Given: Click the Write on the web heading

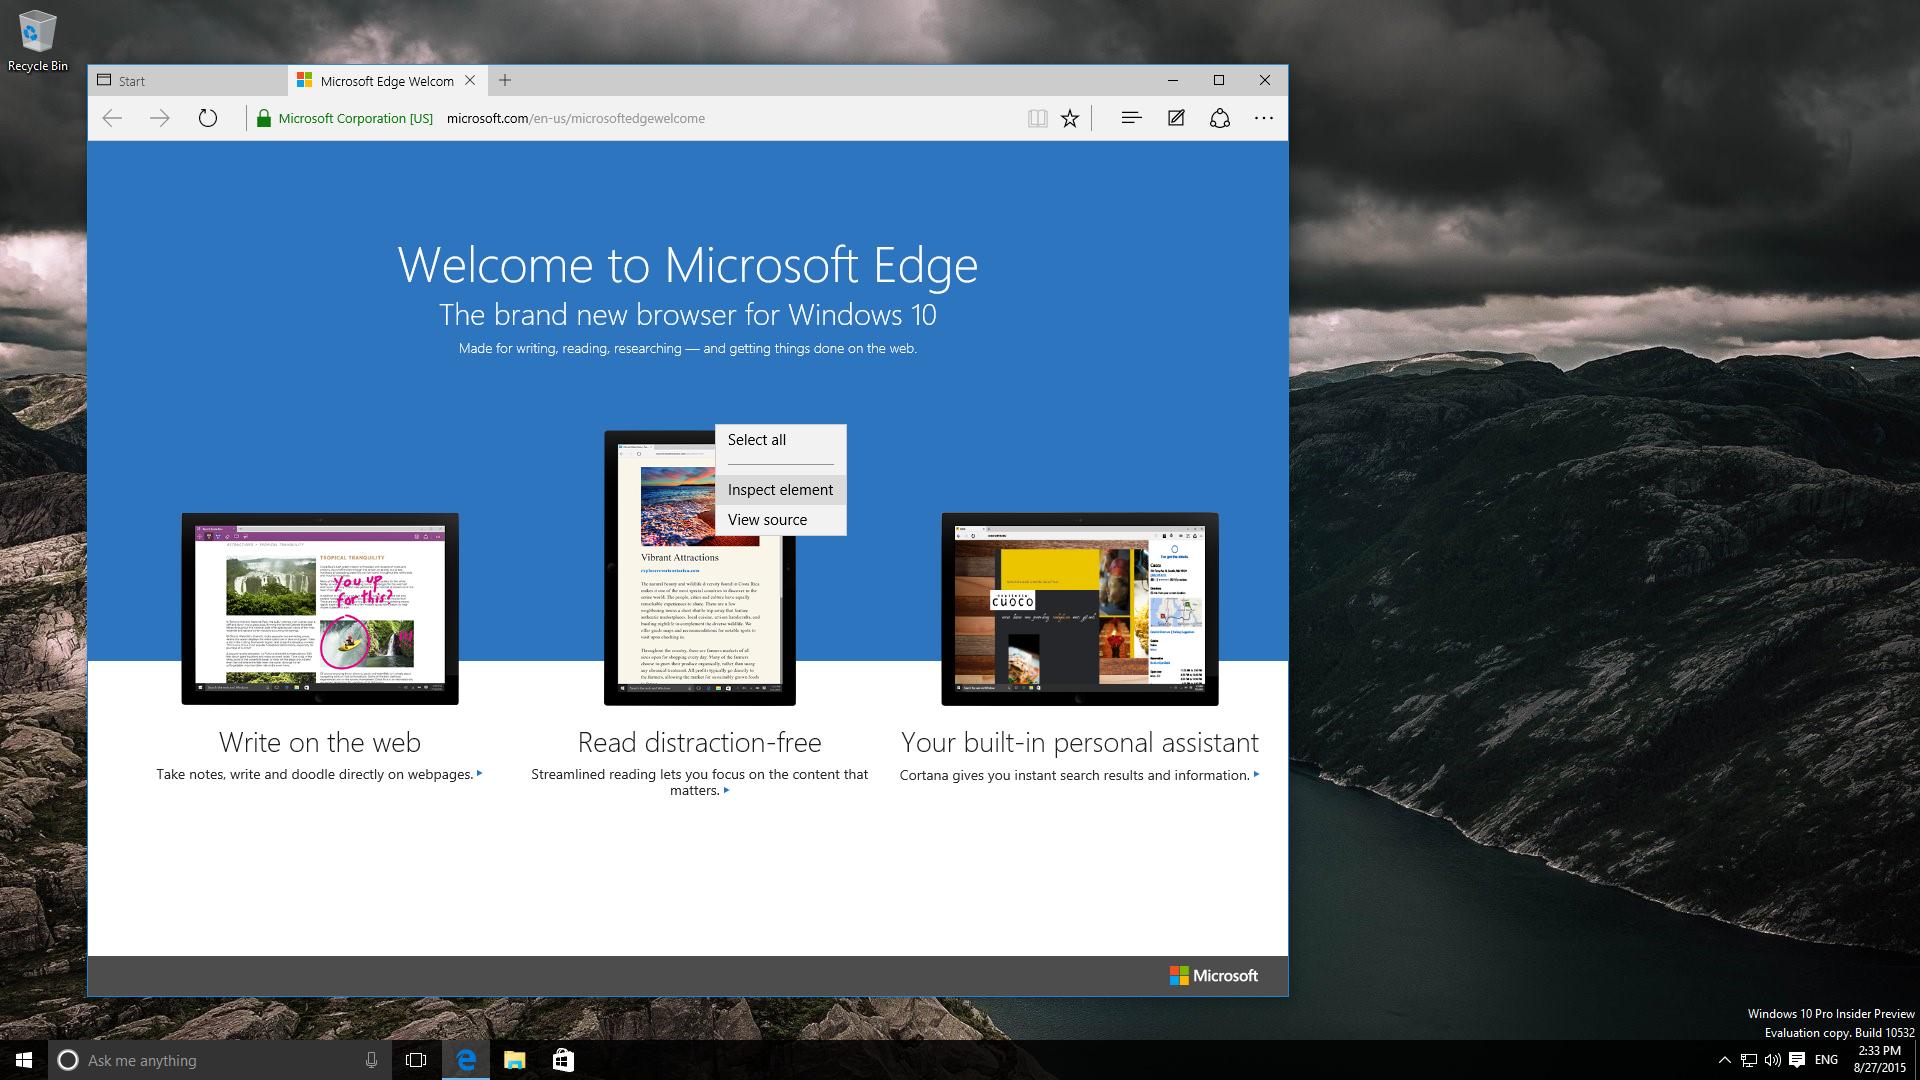Looking at the screenshot, I should click(x=320, y=742).
